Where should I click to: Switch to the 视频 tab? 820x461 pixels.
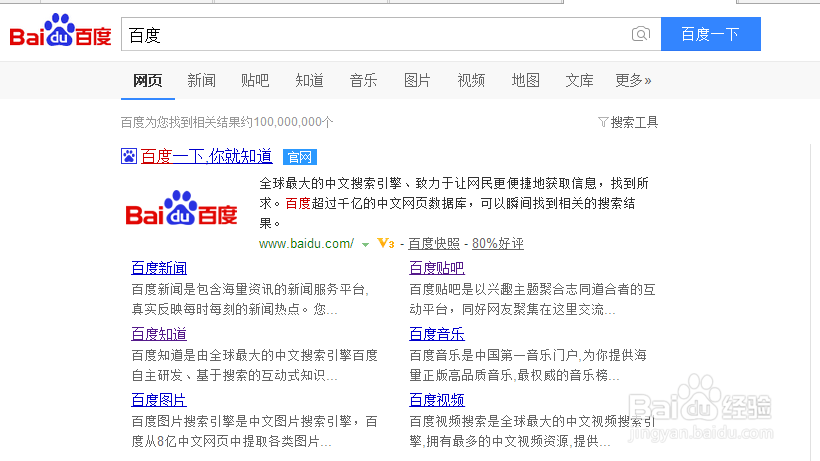471,80
